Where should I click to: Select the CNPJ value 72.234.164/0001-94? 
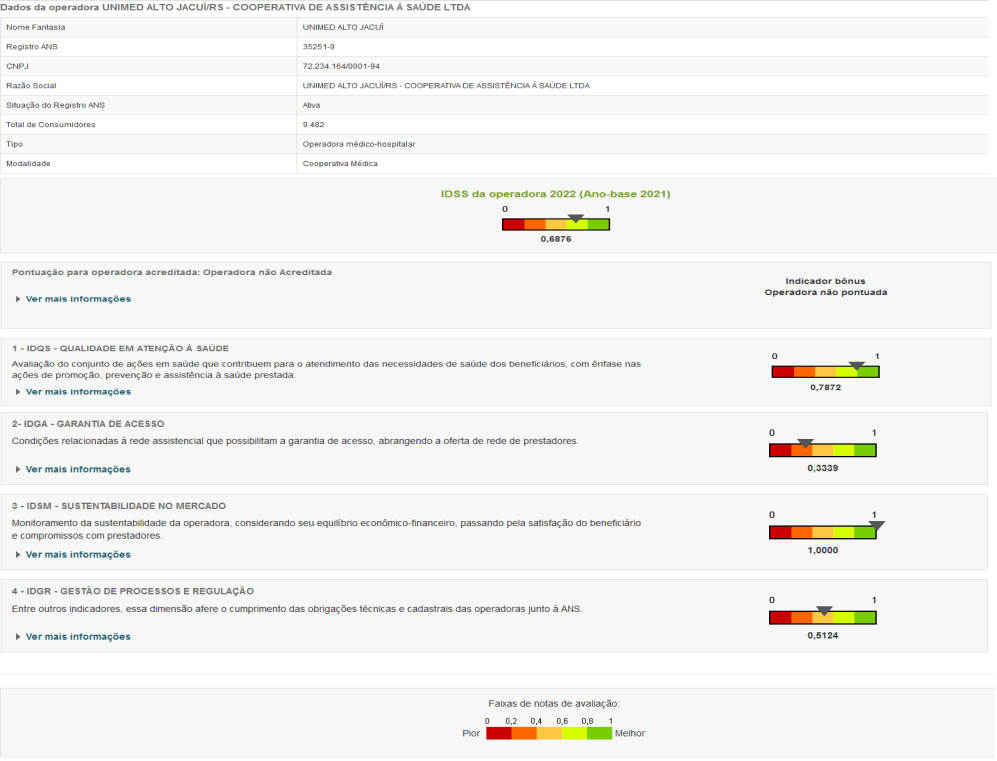pyautogui.click(x=341, y=66)
